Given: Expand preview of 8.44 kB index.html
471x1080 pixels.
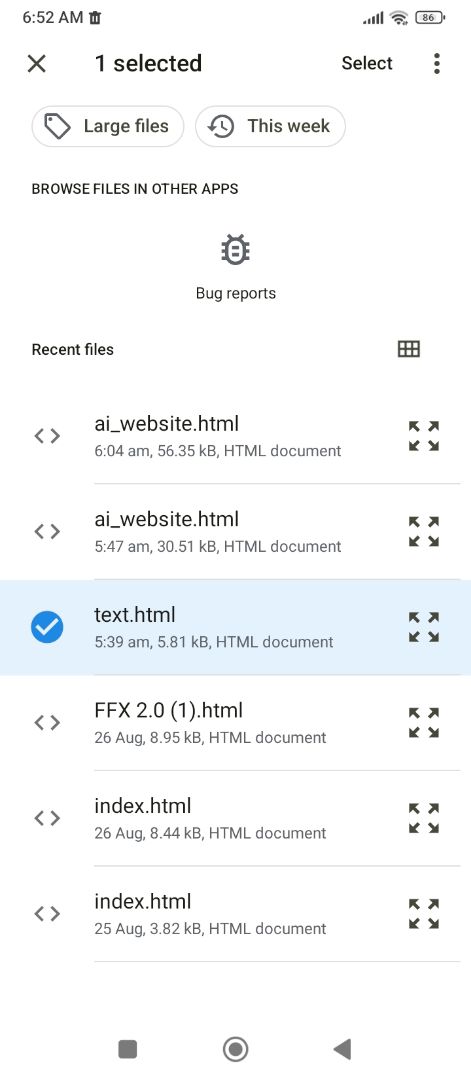Looking at the screenshot, I should (424, 818).
